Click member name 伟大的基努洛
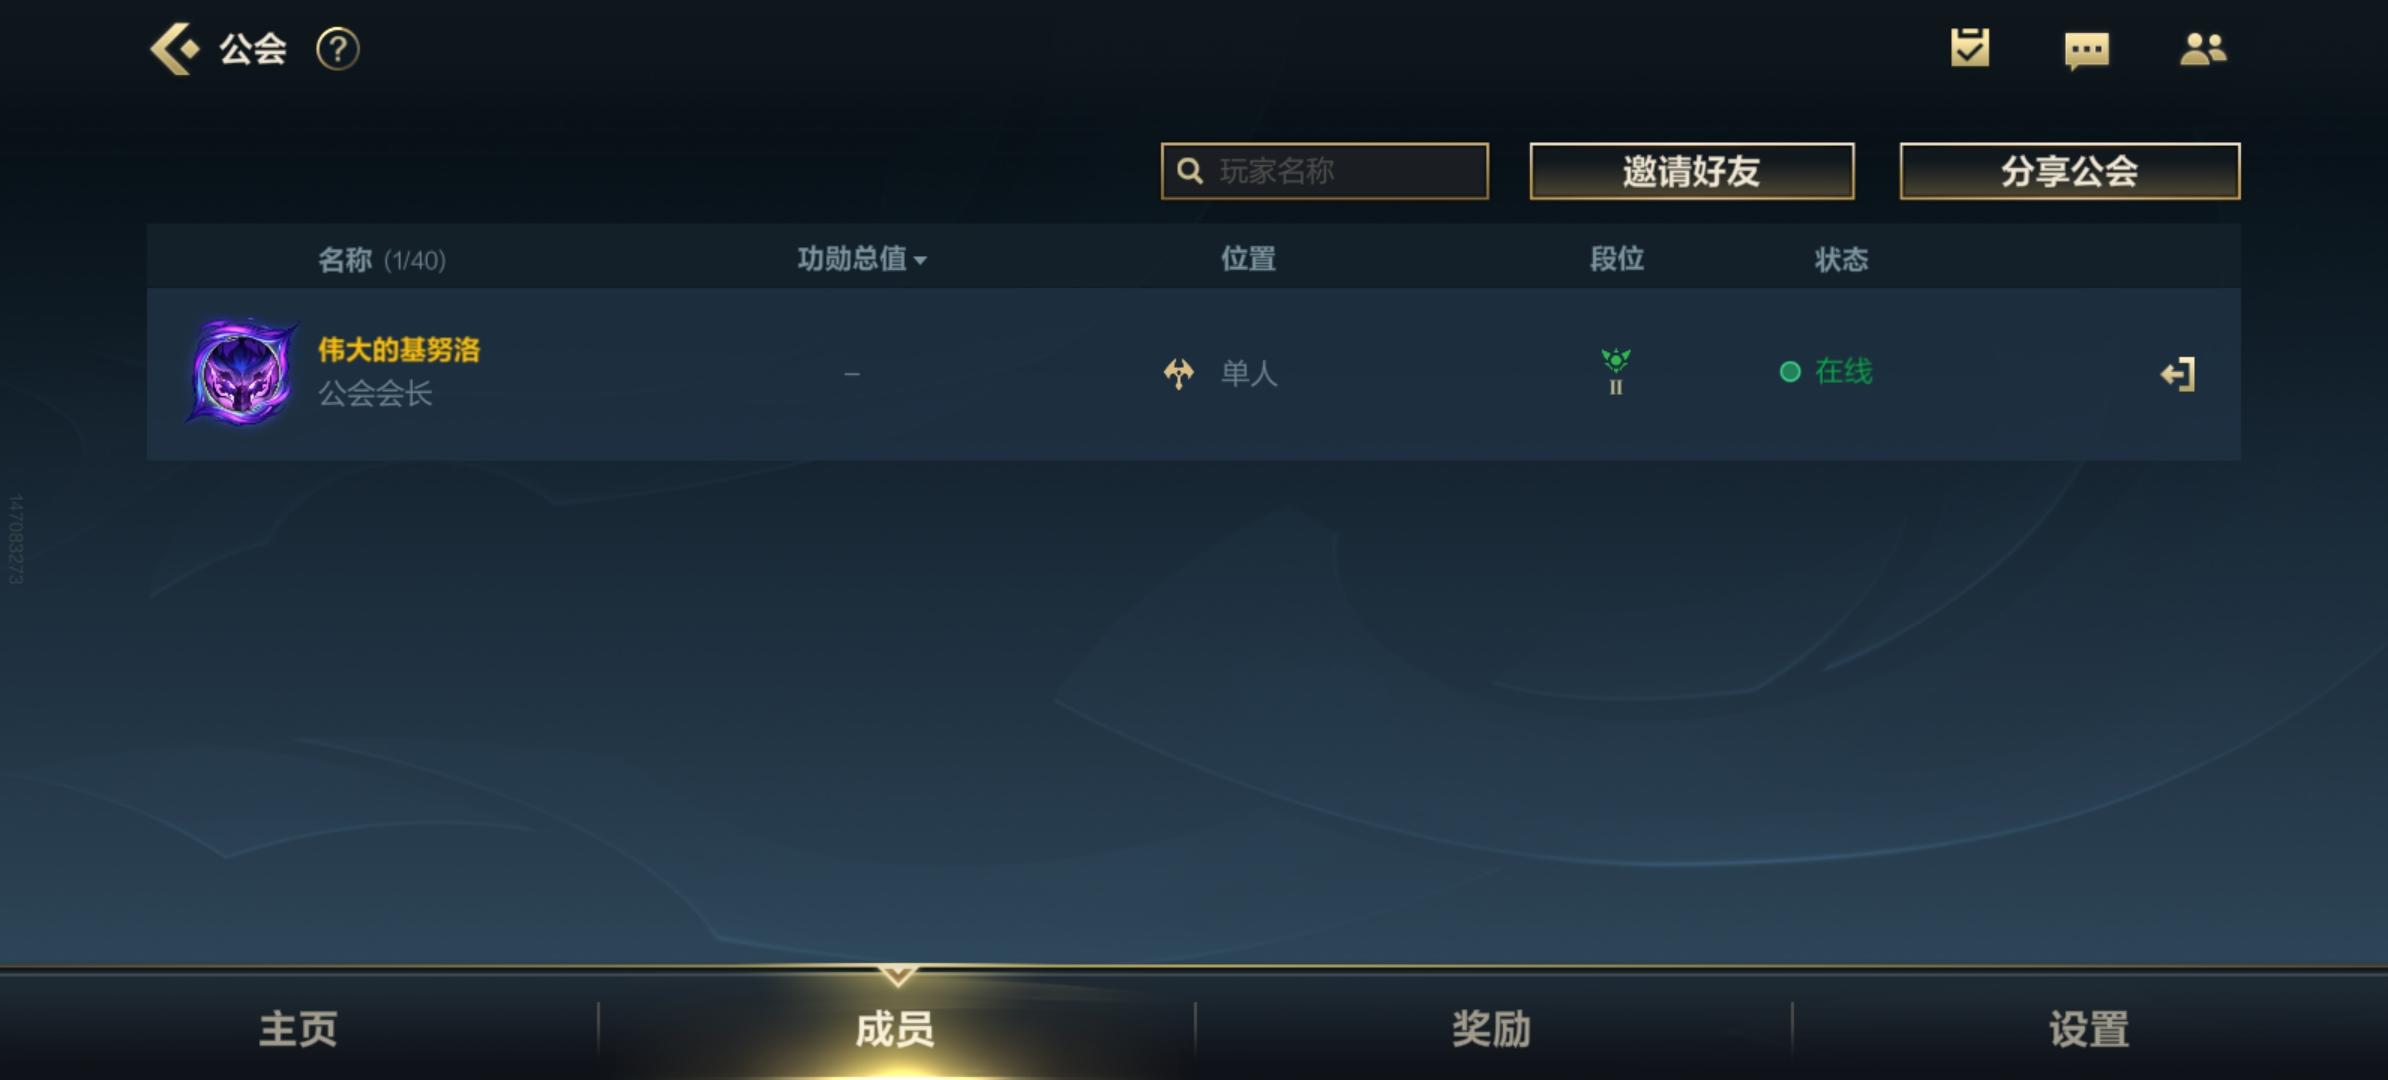Image resolution: width=2388 pixels, height=1080 pixels. tap(399, 350)
